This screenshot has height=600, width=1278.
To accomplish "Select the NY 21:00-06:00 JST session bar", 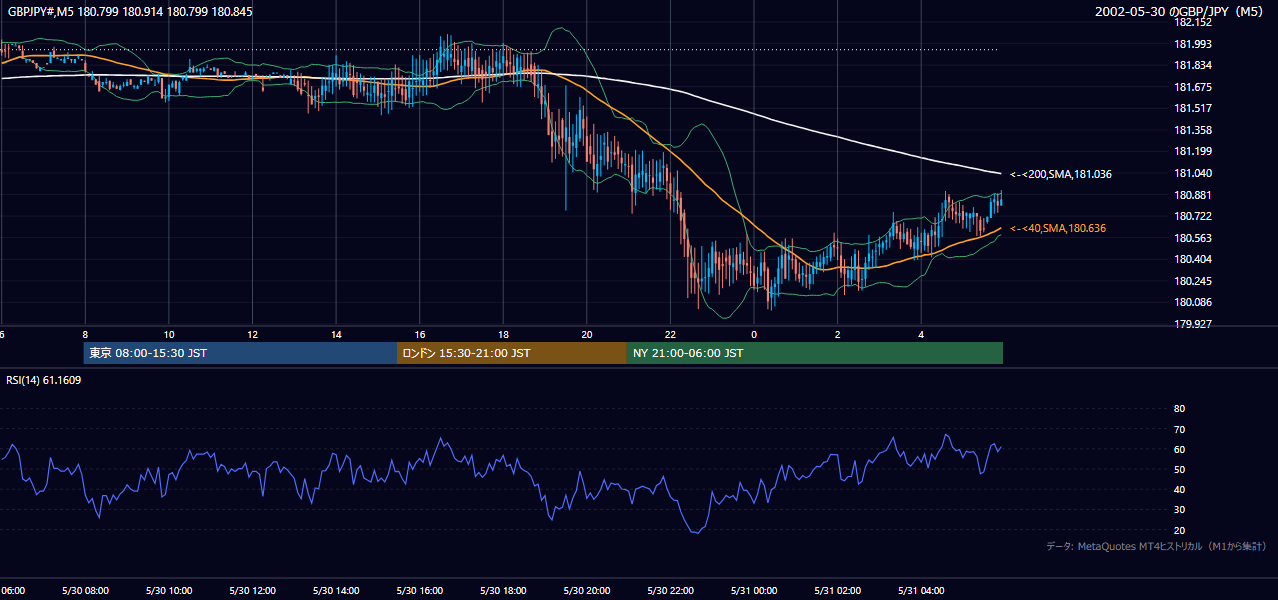I will (x=815, y=353).
